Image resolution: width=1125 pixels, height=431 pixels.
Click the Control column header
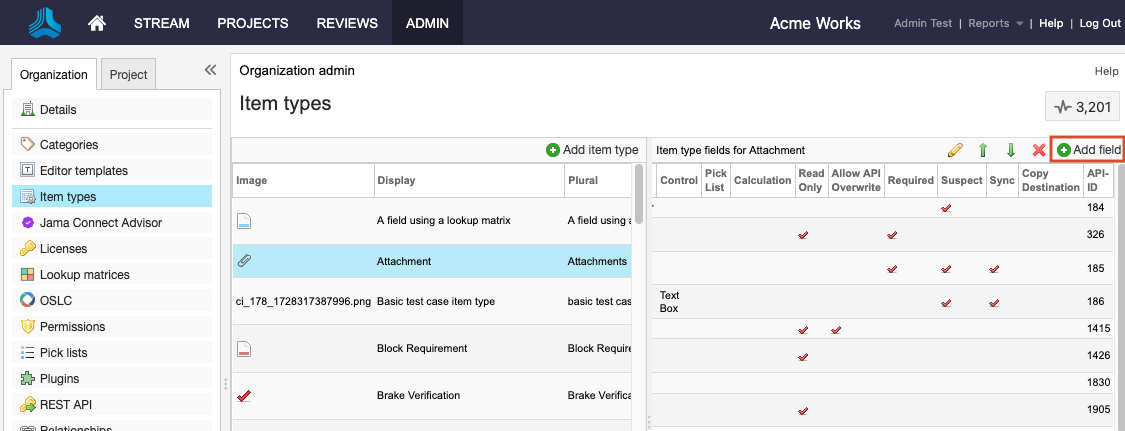coord(678,181)
